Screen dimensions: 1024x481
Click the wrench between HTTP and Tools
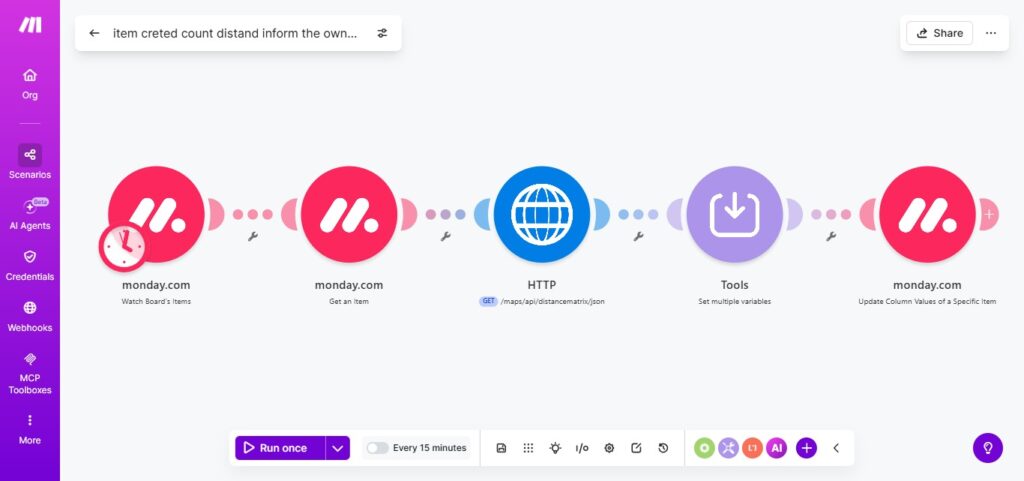click(638, 236)
